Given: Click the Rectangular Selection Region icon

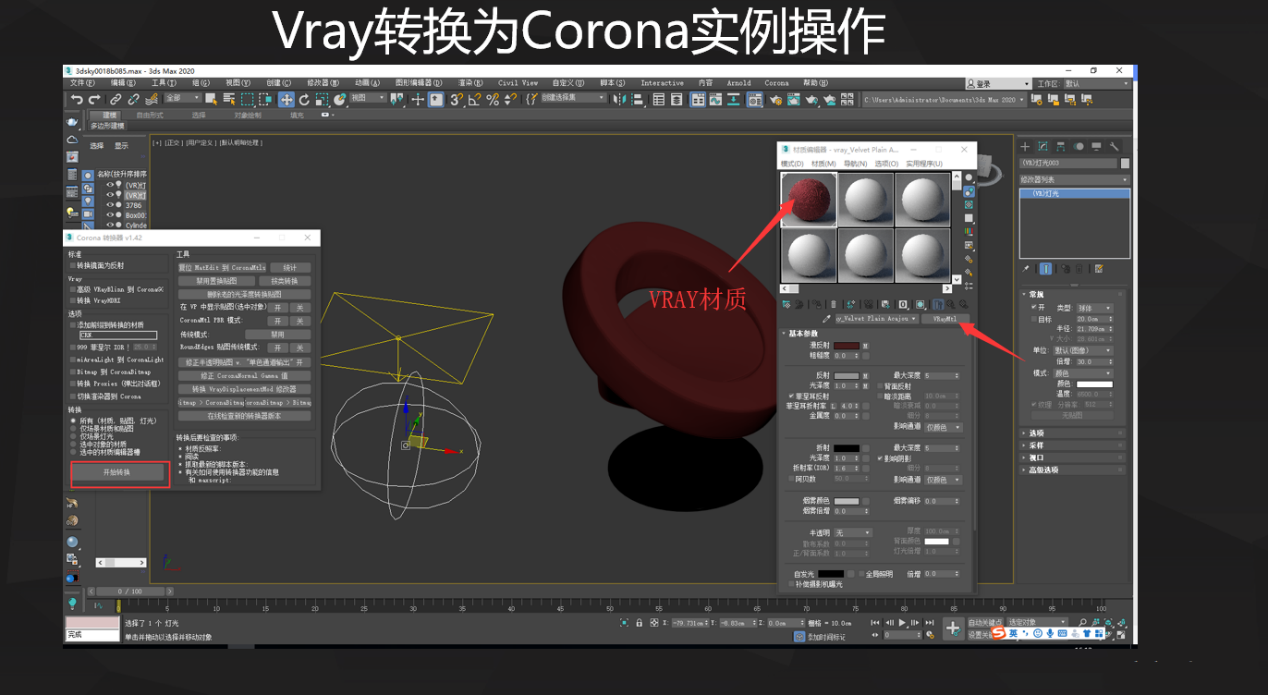Looking at the screenshot, I should (247, 99).
